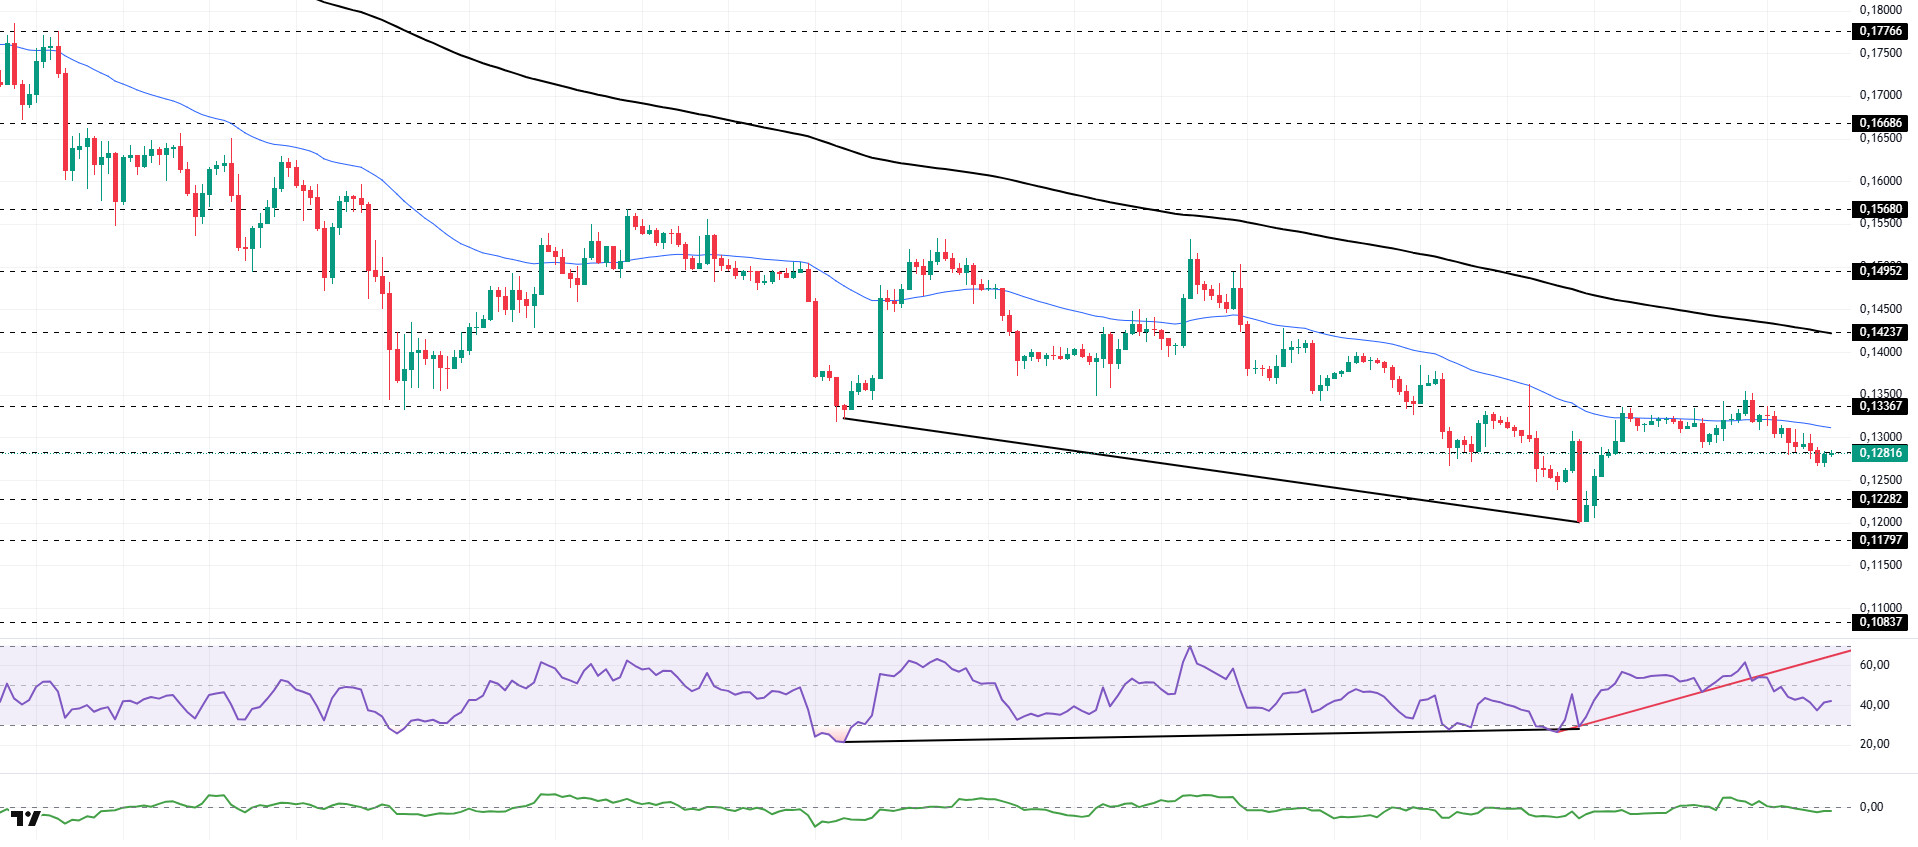1918x847 pixels.
Task: Click the 0,11797 support level label
Action: pos(1880,540)
